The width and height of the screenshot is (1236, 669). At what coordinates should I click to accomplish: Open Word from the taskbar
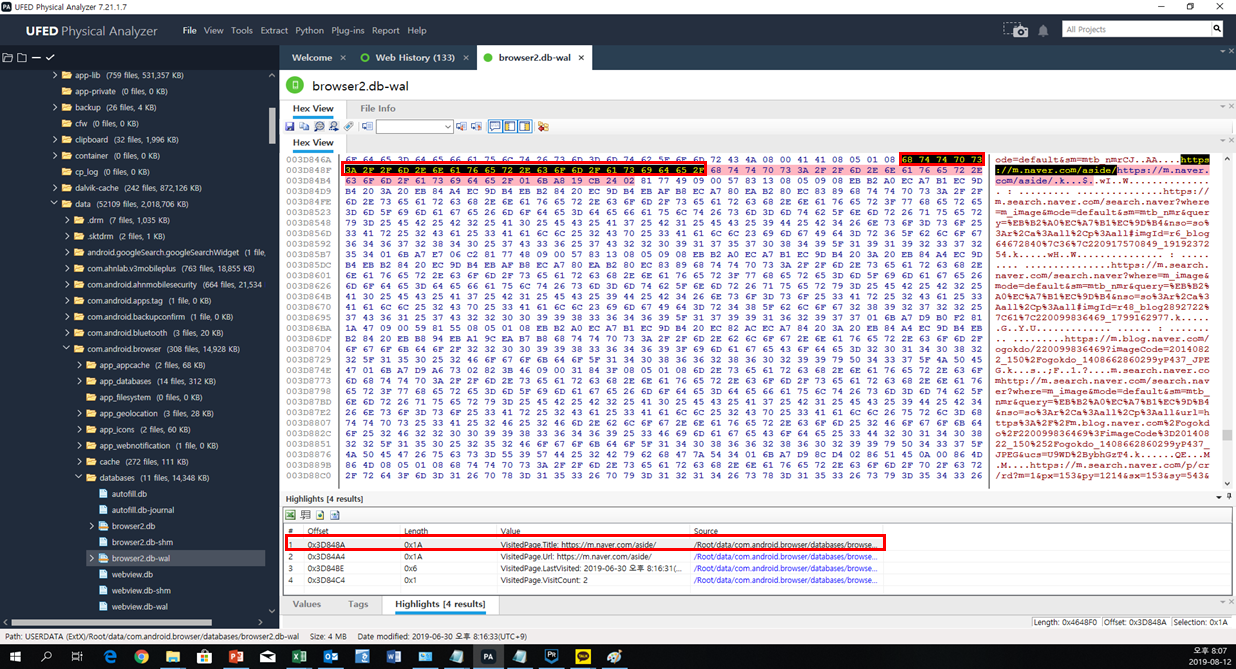click(x=393, y=655)
